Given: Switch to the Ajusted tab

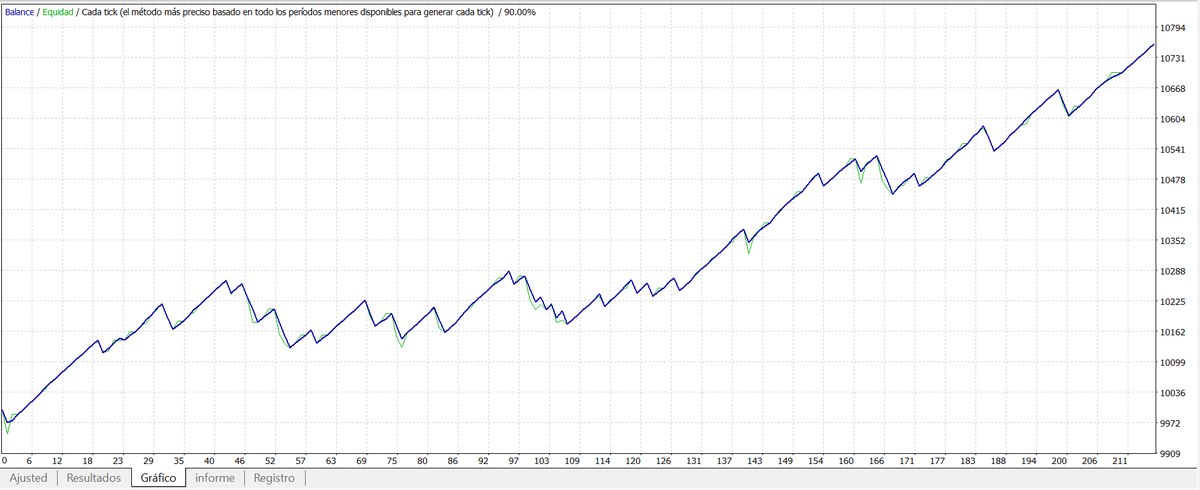Looking at the screenshot, I should (x=28, y=478).
